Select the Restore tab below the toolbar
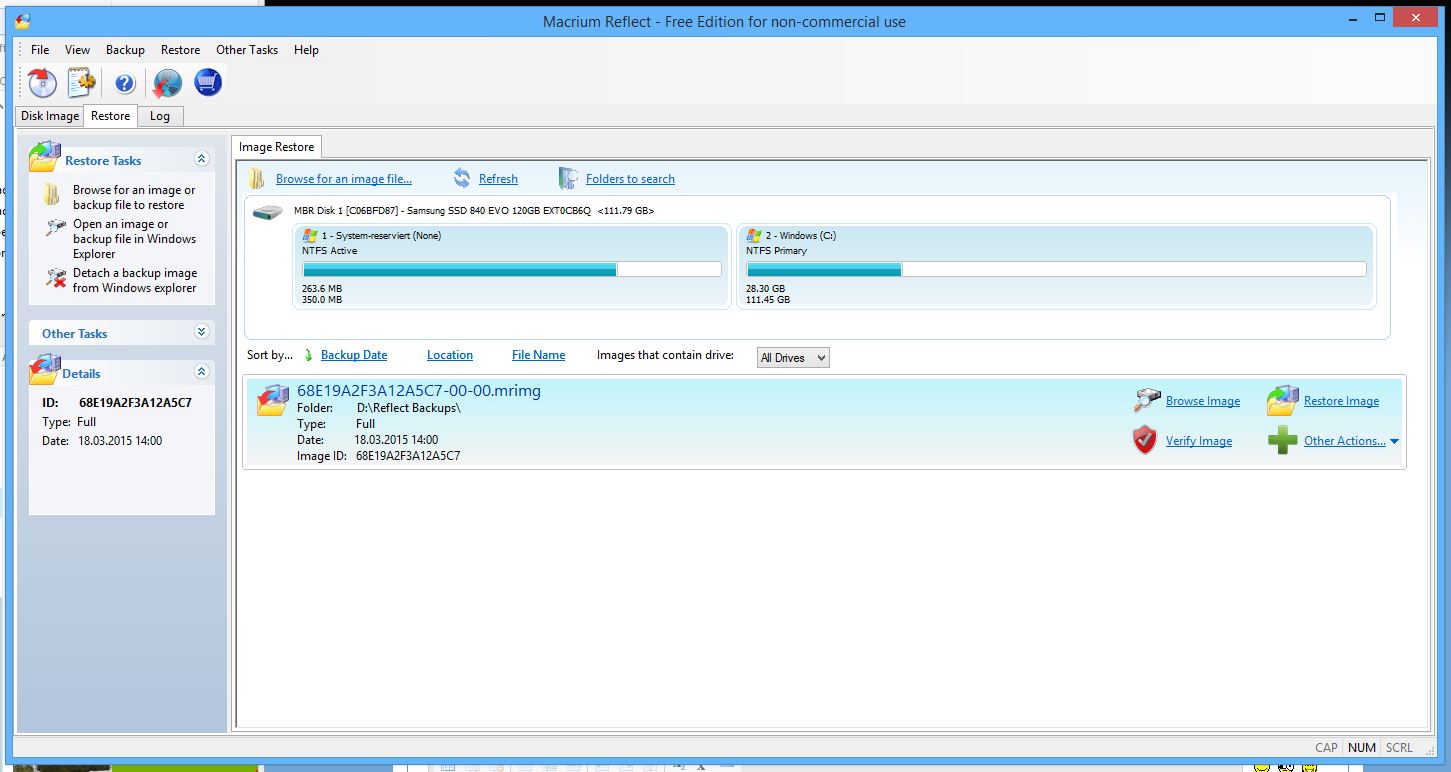The height and width of the screenshot is (772, 1451). [110, 115]
